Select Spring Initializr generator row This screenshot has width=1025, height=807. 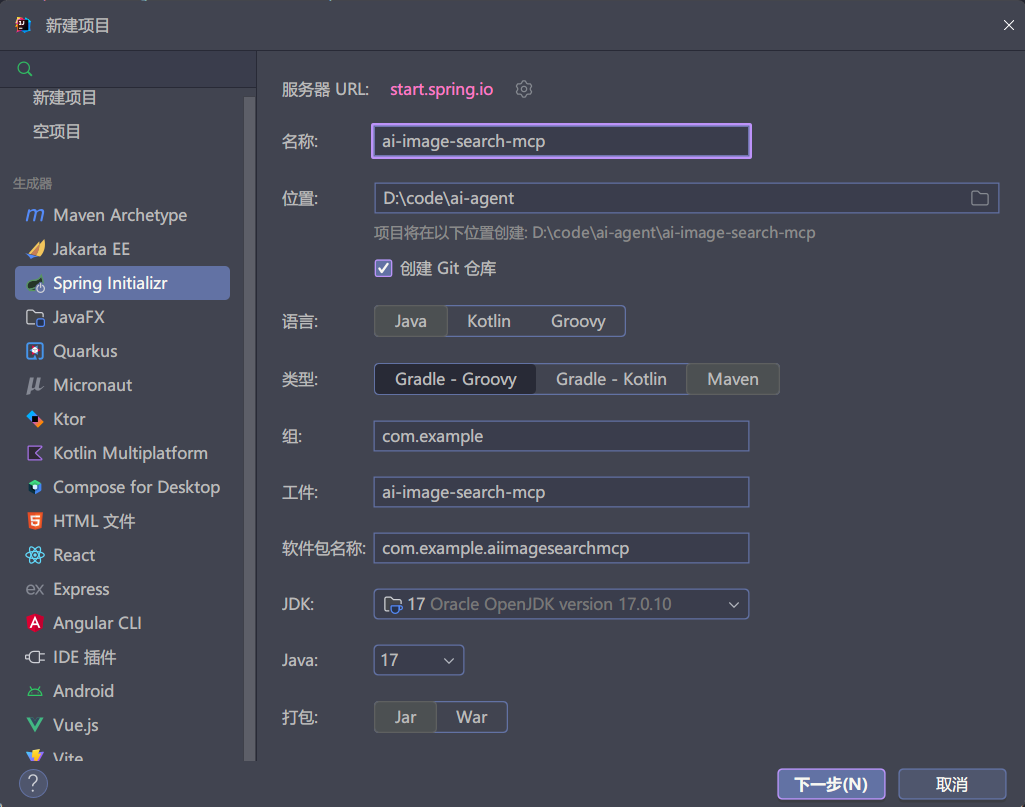click(x=122, y=283)
